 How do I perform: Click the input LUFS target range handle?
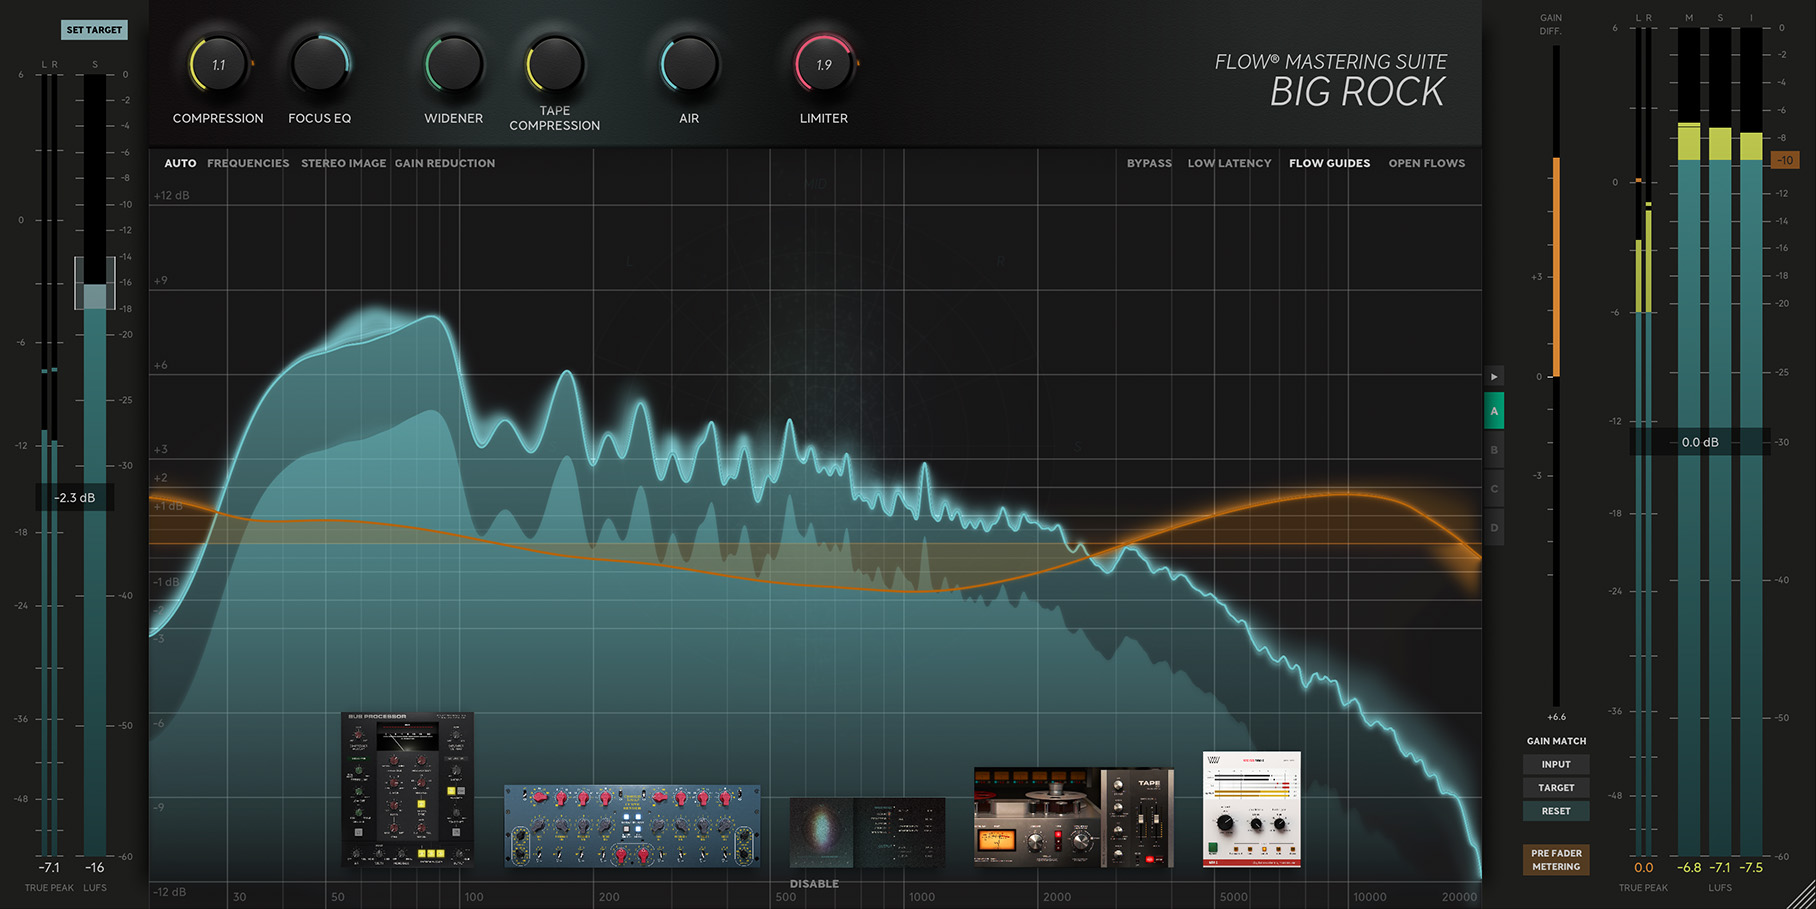pos(94,283)
